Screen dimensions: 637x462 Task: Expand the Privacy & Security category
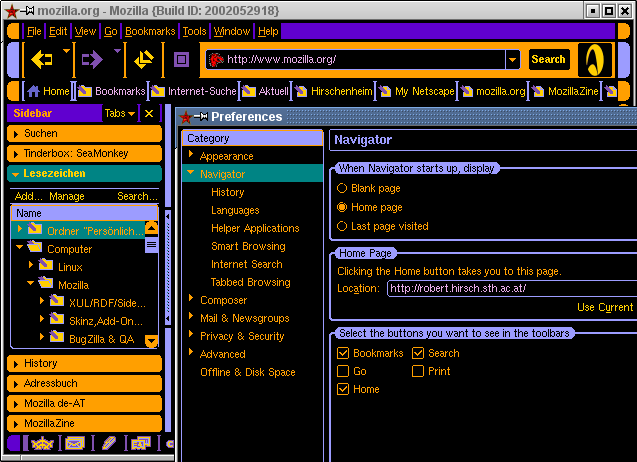point(191,334)
